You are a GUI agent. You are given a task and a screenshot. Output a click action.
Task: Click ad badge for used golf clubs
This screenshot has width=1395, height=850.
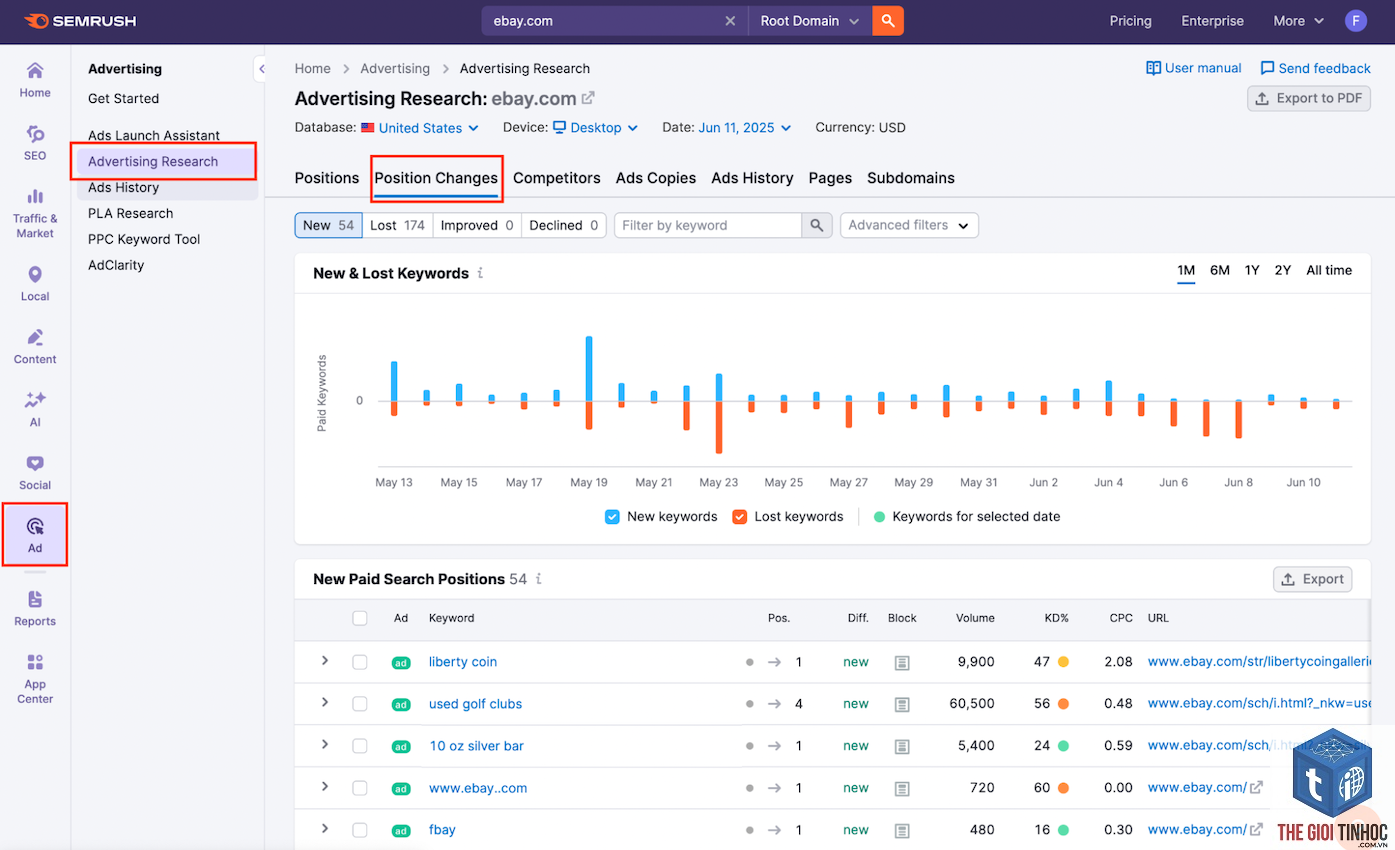401,704
